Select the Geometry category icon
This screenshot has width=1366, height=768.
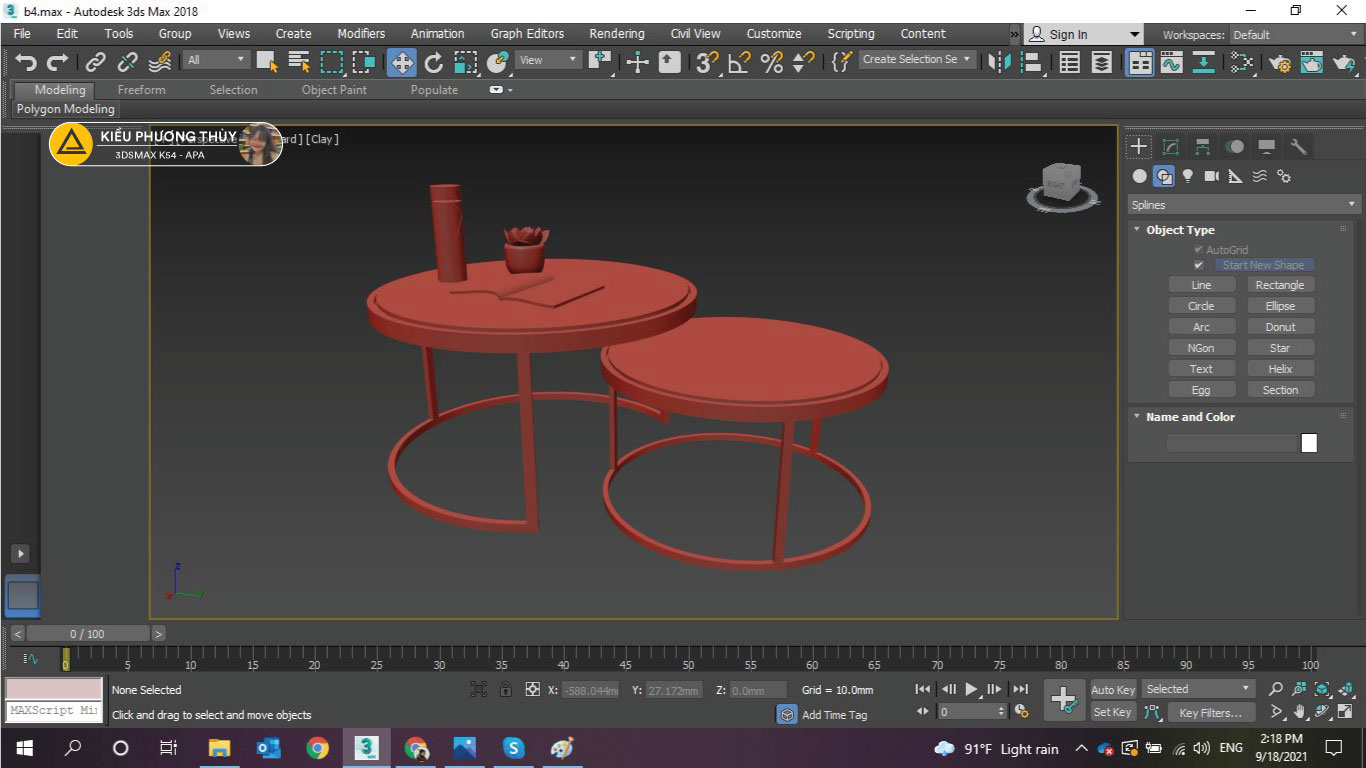[1140, 176]
